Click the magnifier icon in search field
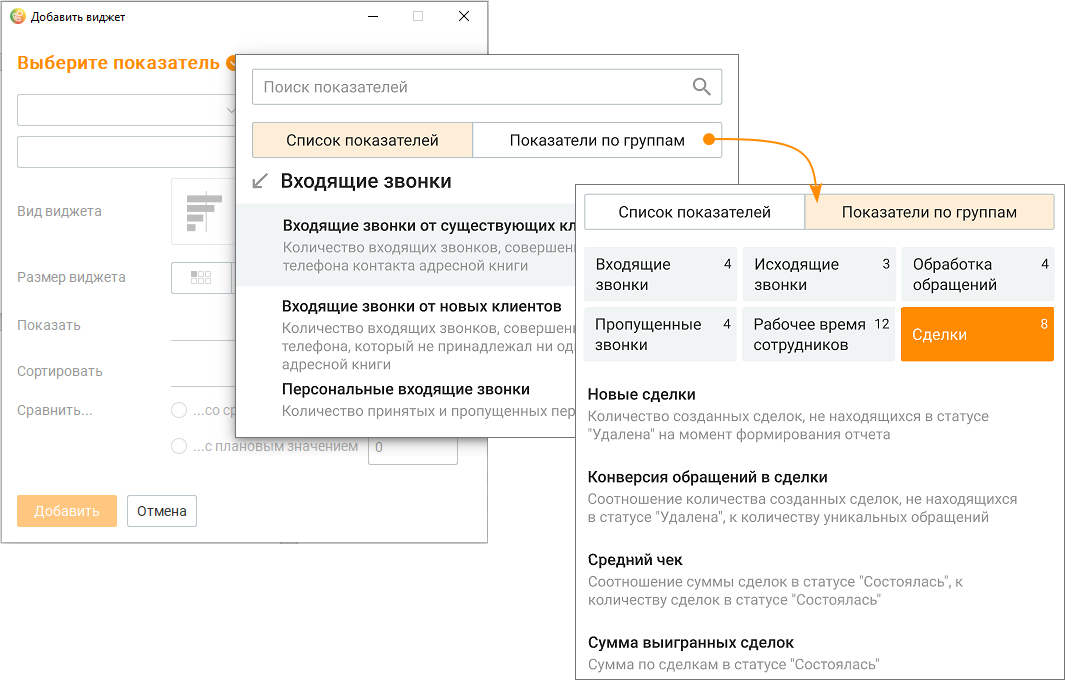The image size is (1077, 689). pos(701,87)
